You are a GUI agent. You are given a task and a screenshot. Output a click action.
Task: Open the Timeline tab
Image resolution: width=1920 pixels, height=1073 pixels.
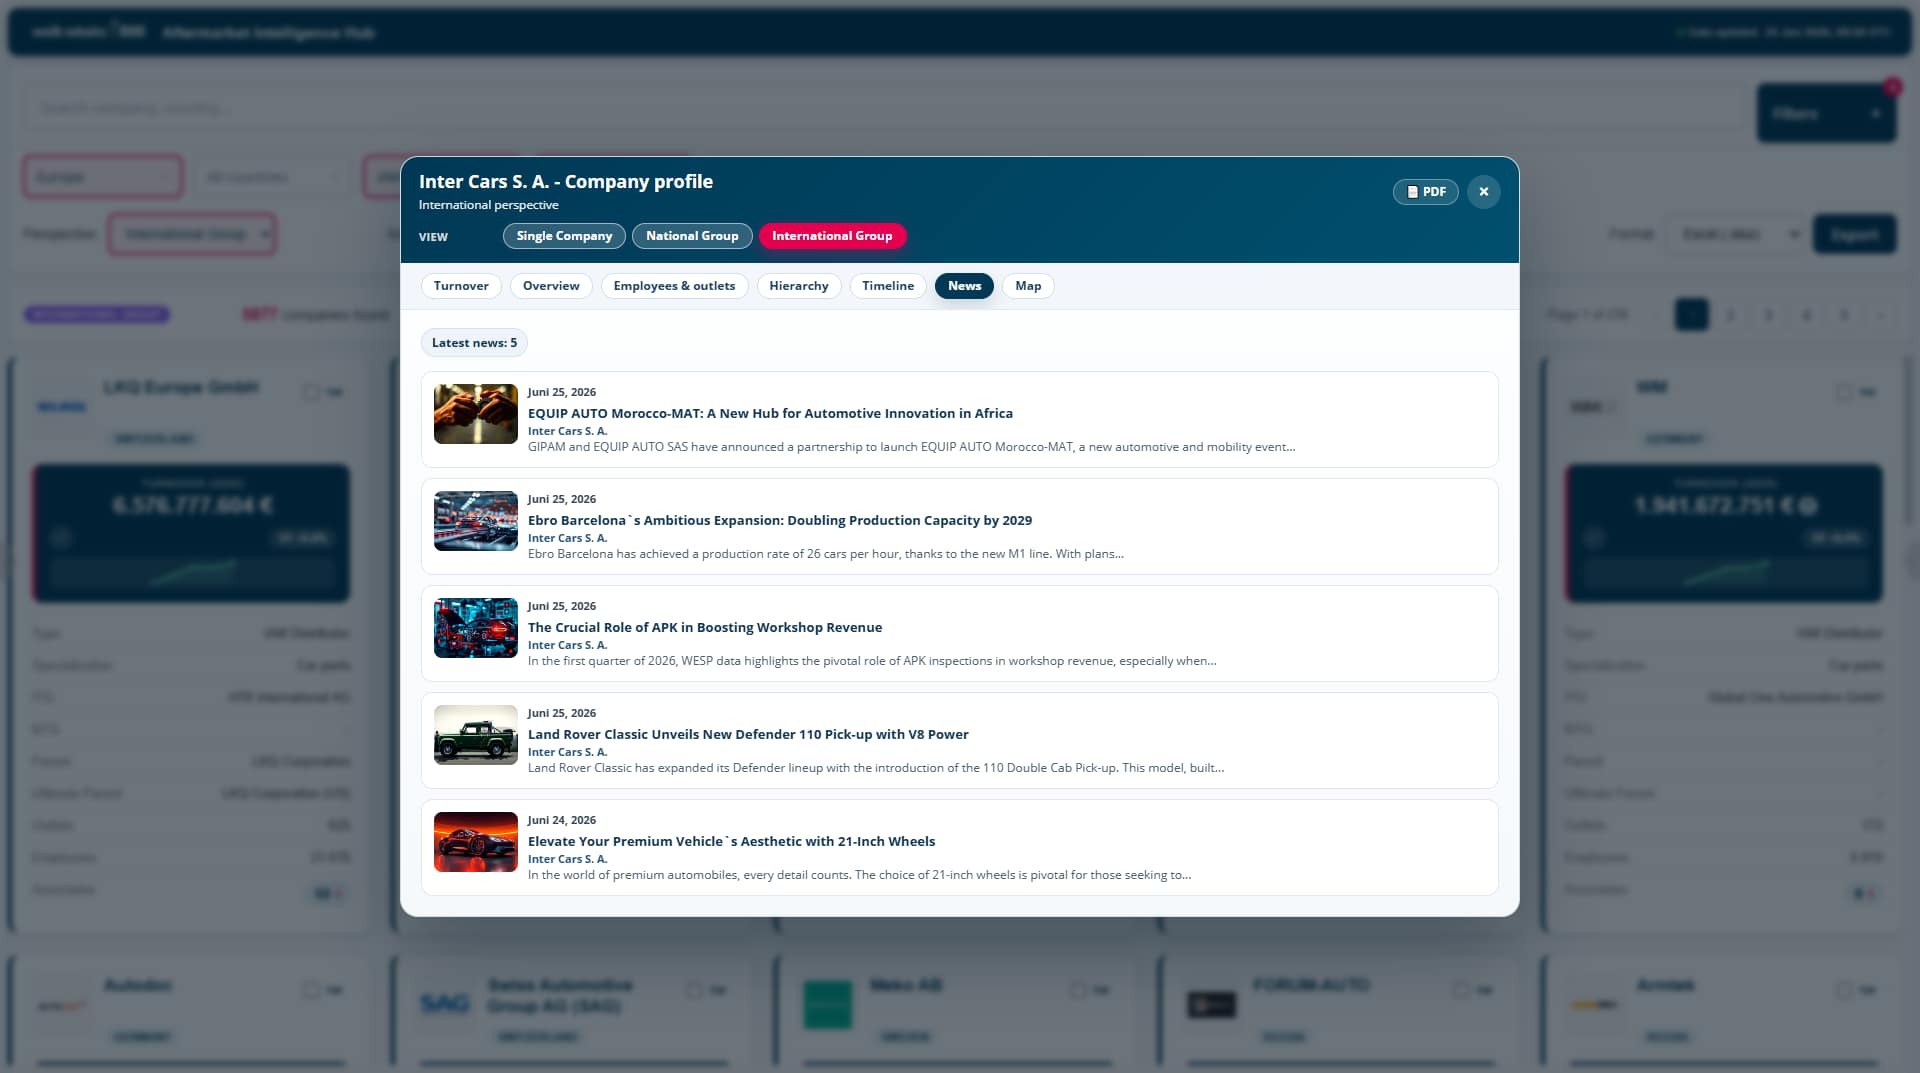click(x=888, y=286)
